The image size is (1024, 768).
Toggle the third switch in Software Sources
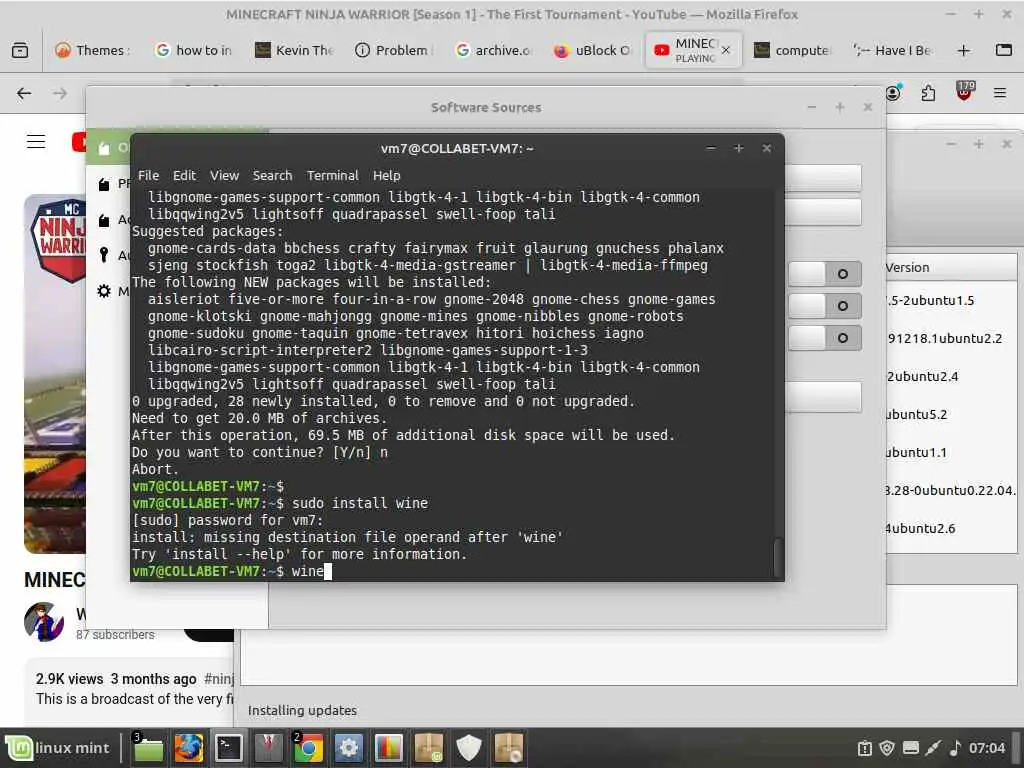825,338
